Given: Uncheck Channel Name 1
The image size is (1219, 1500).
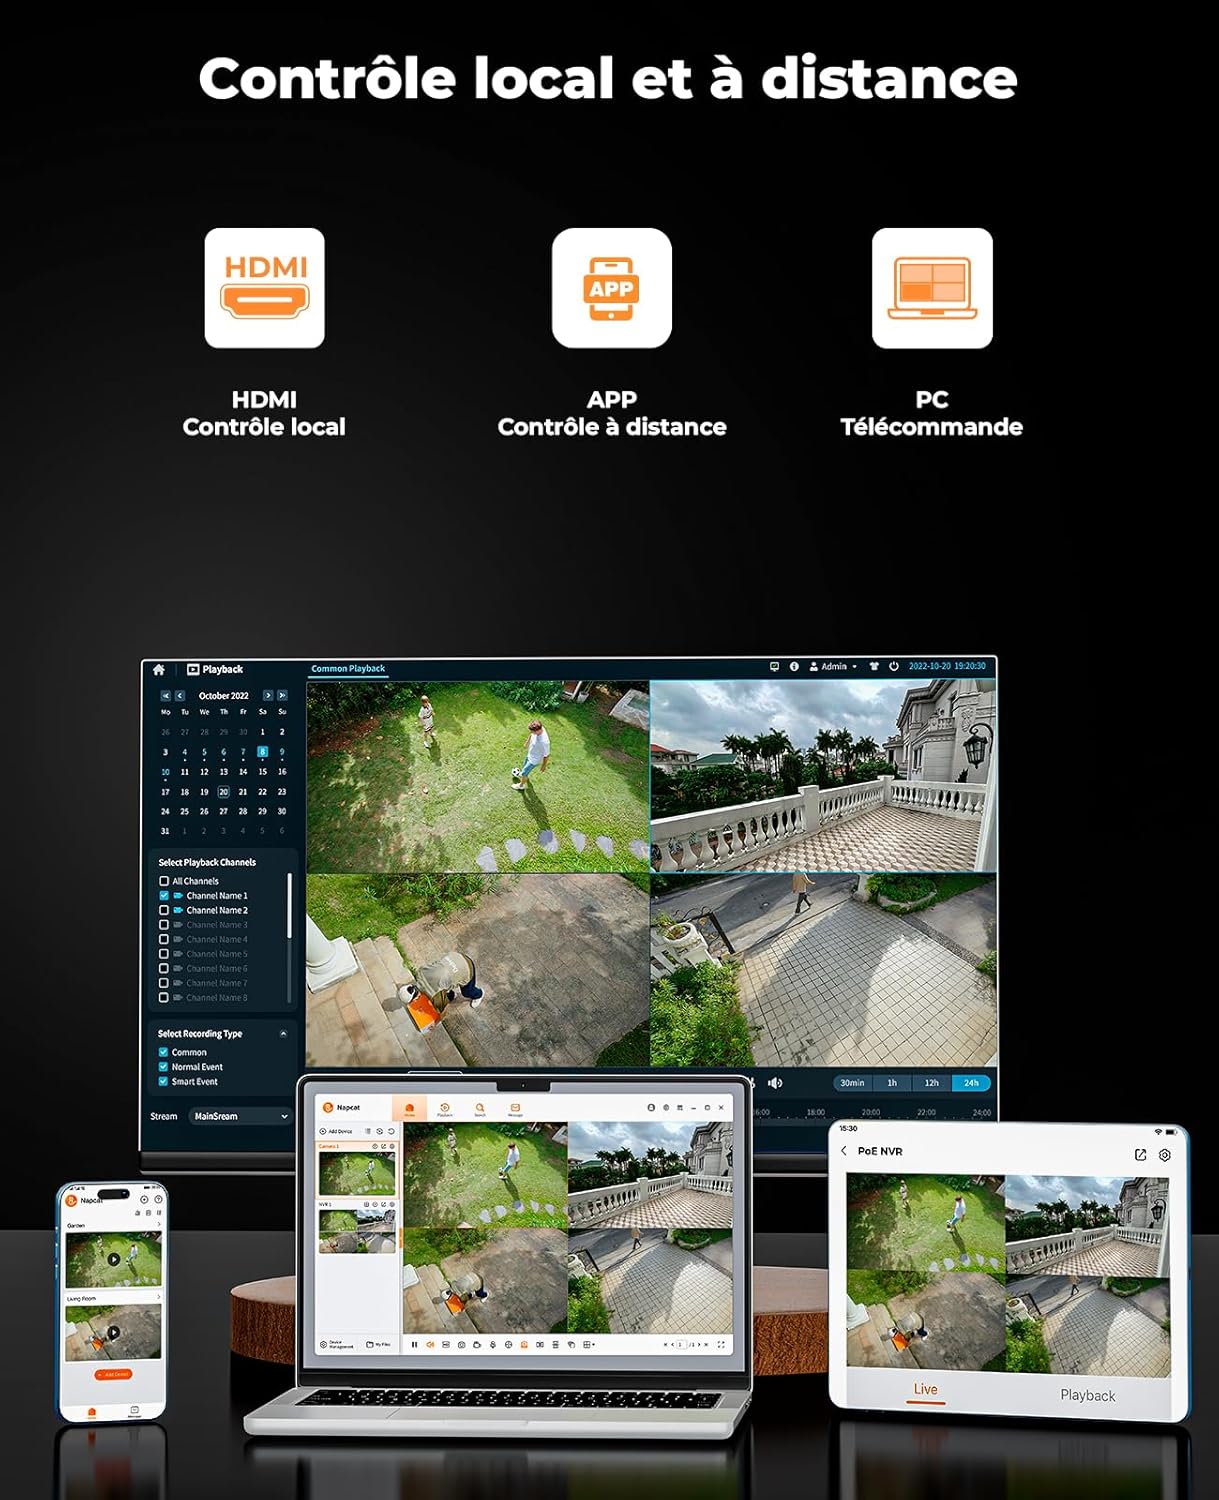Looking at the screenshot, I should (x=164, y=896).
